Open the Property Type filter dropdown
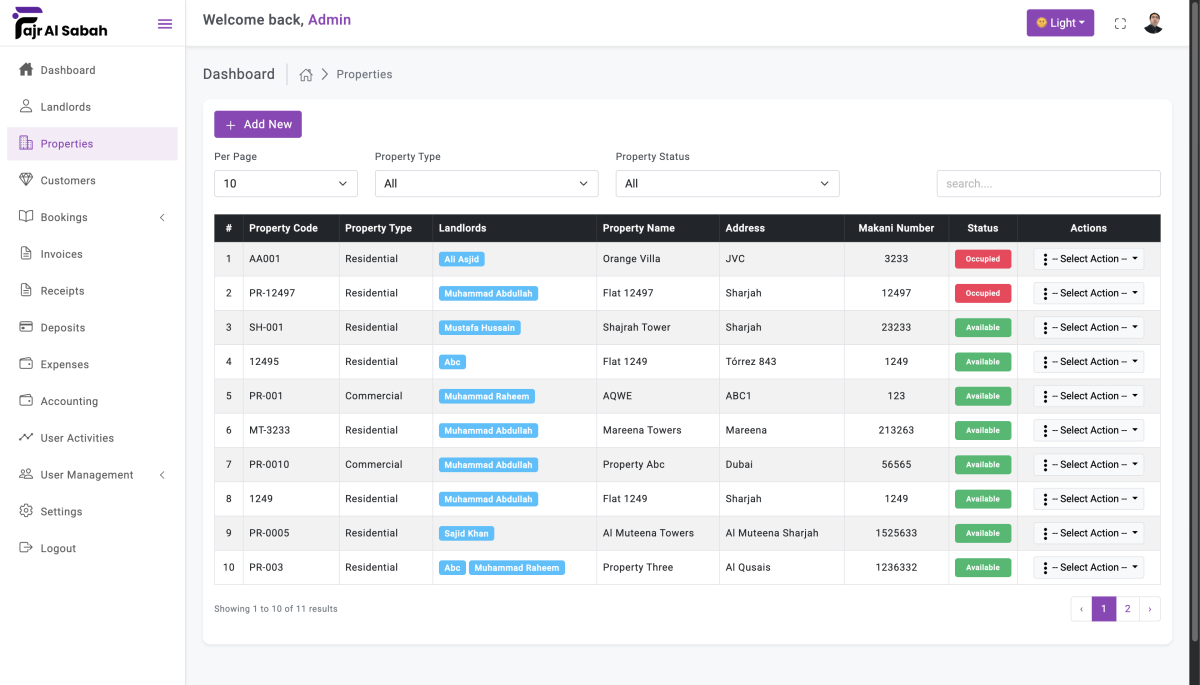This screenshot has height=685, width=1200. (486, 184)
